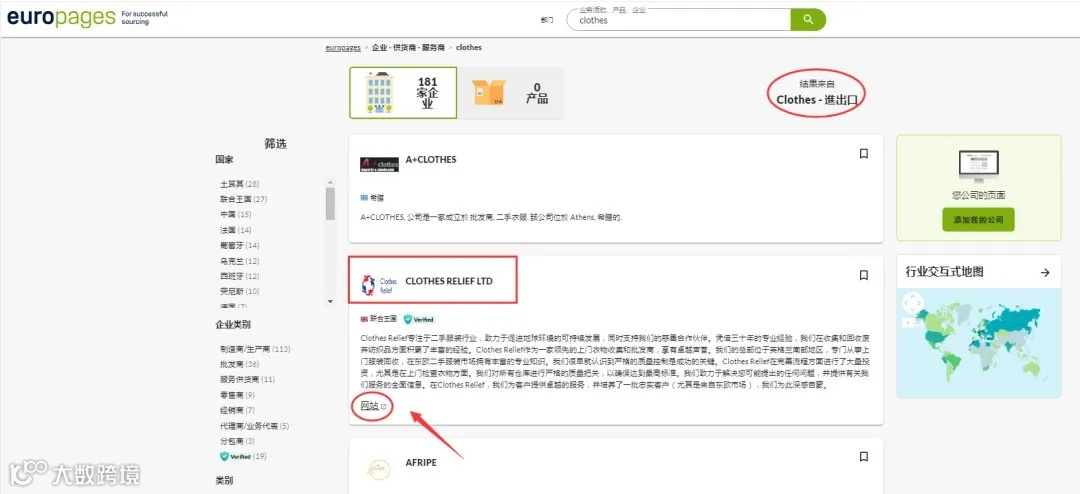Click the country list scrollbar thumb
This screenshot has height=494, width=1080.
(x=330, y=203)
